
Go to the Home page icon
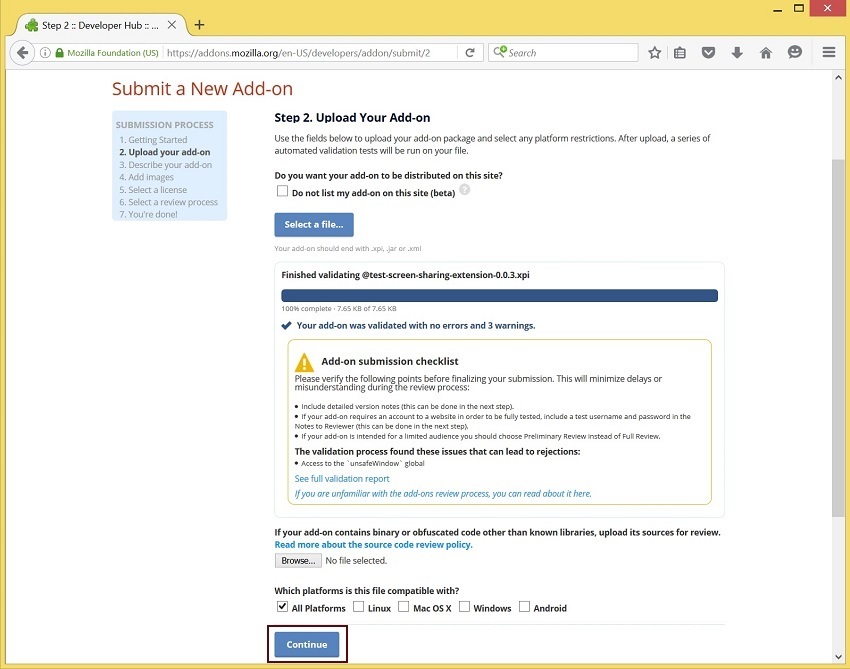(x=765, y=53)
